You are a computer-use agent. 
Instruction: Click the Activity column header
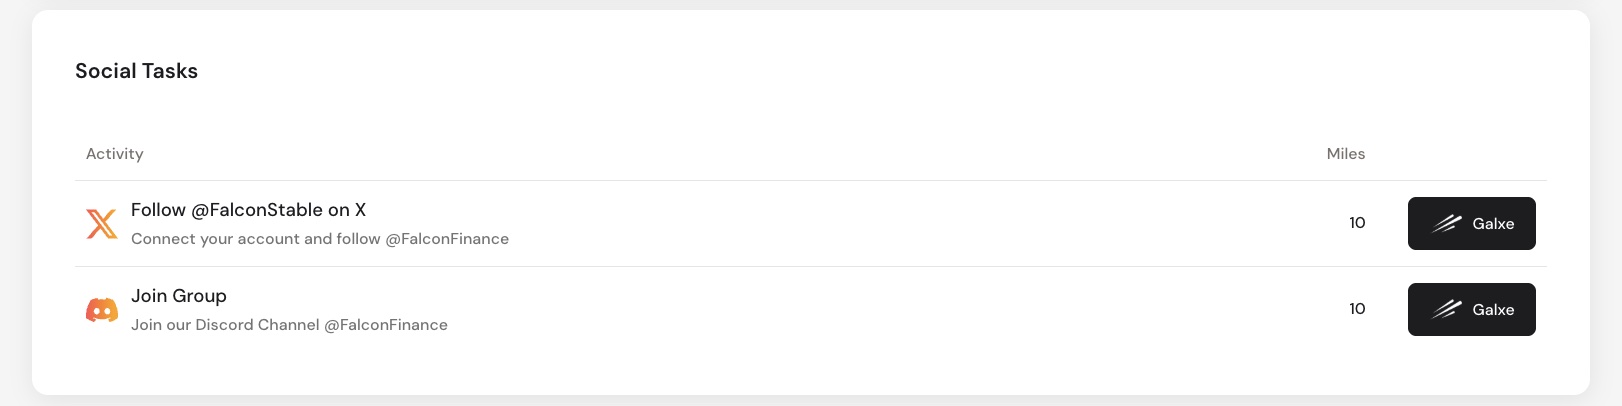pos(115,154)
